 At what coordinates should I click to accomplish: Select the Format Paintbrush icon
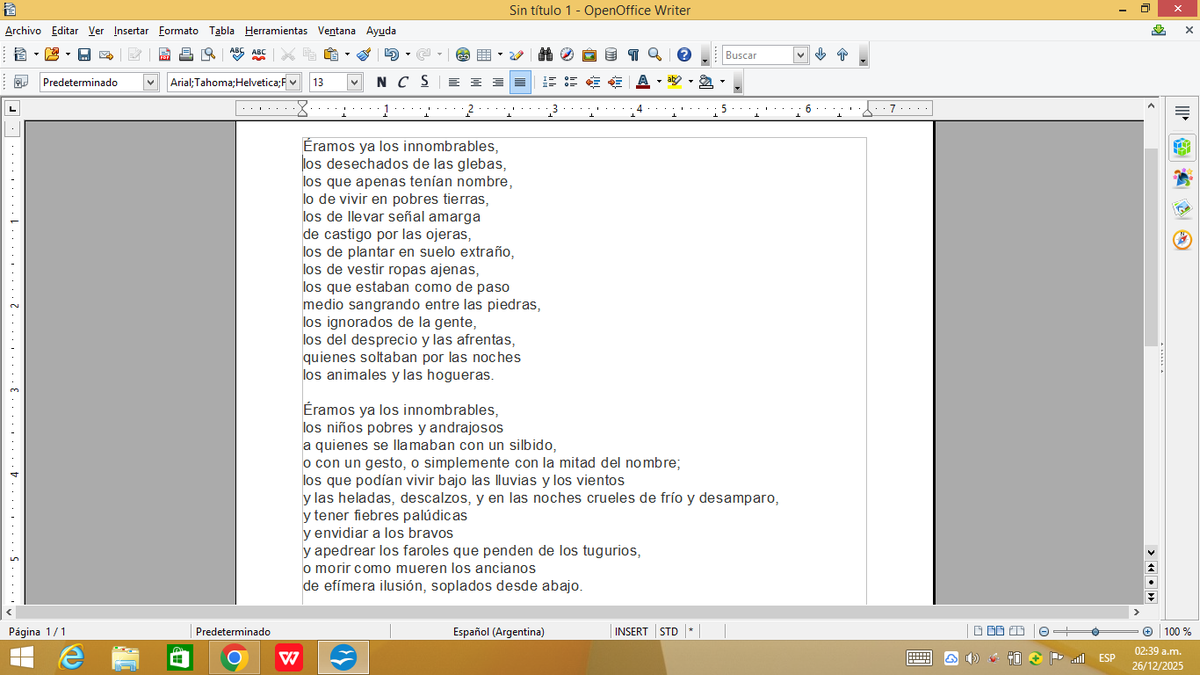(x=364, y=55)
